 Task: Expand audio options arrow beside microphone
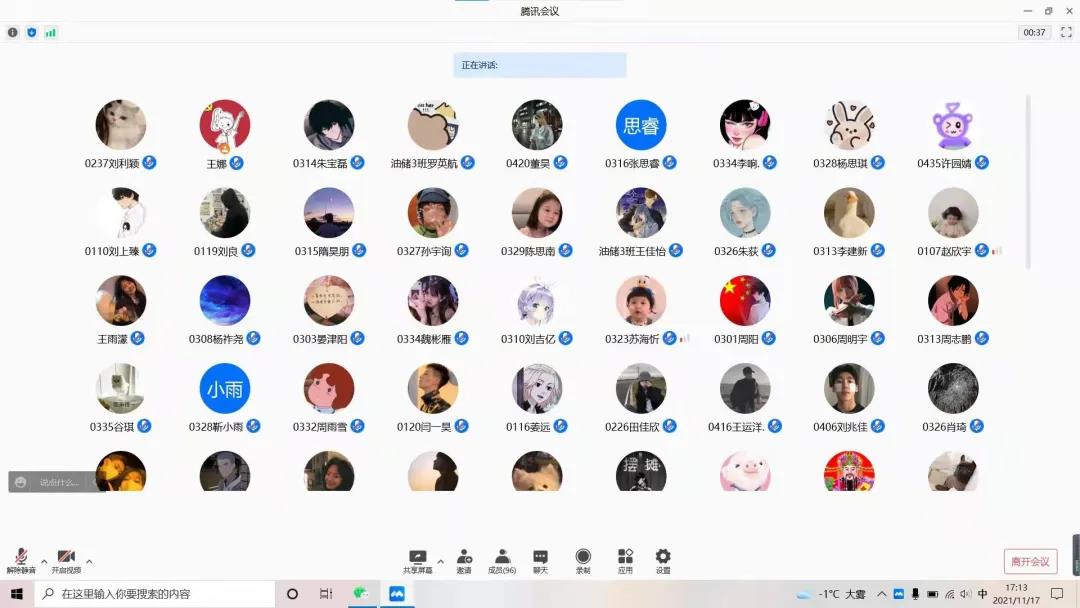click(x=44, y=561)
